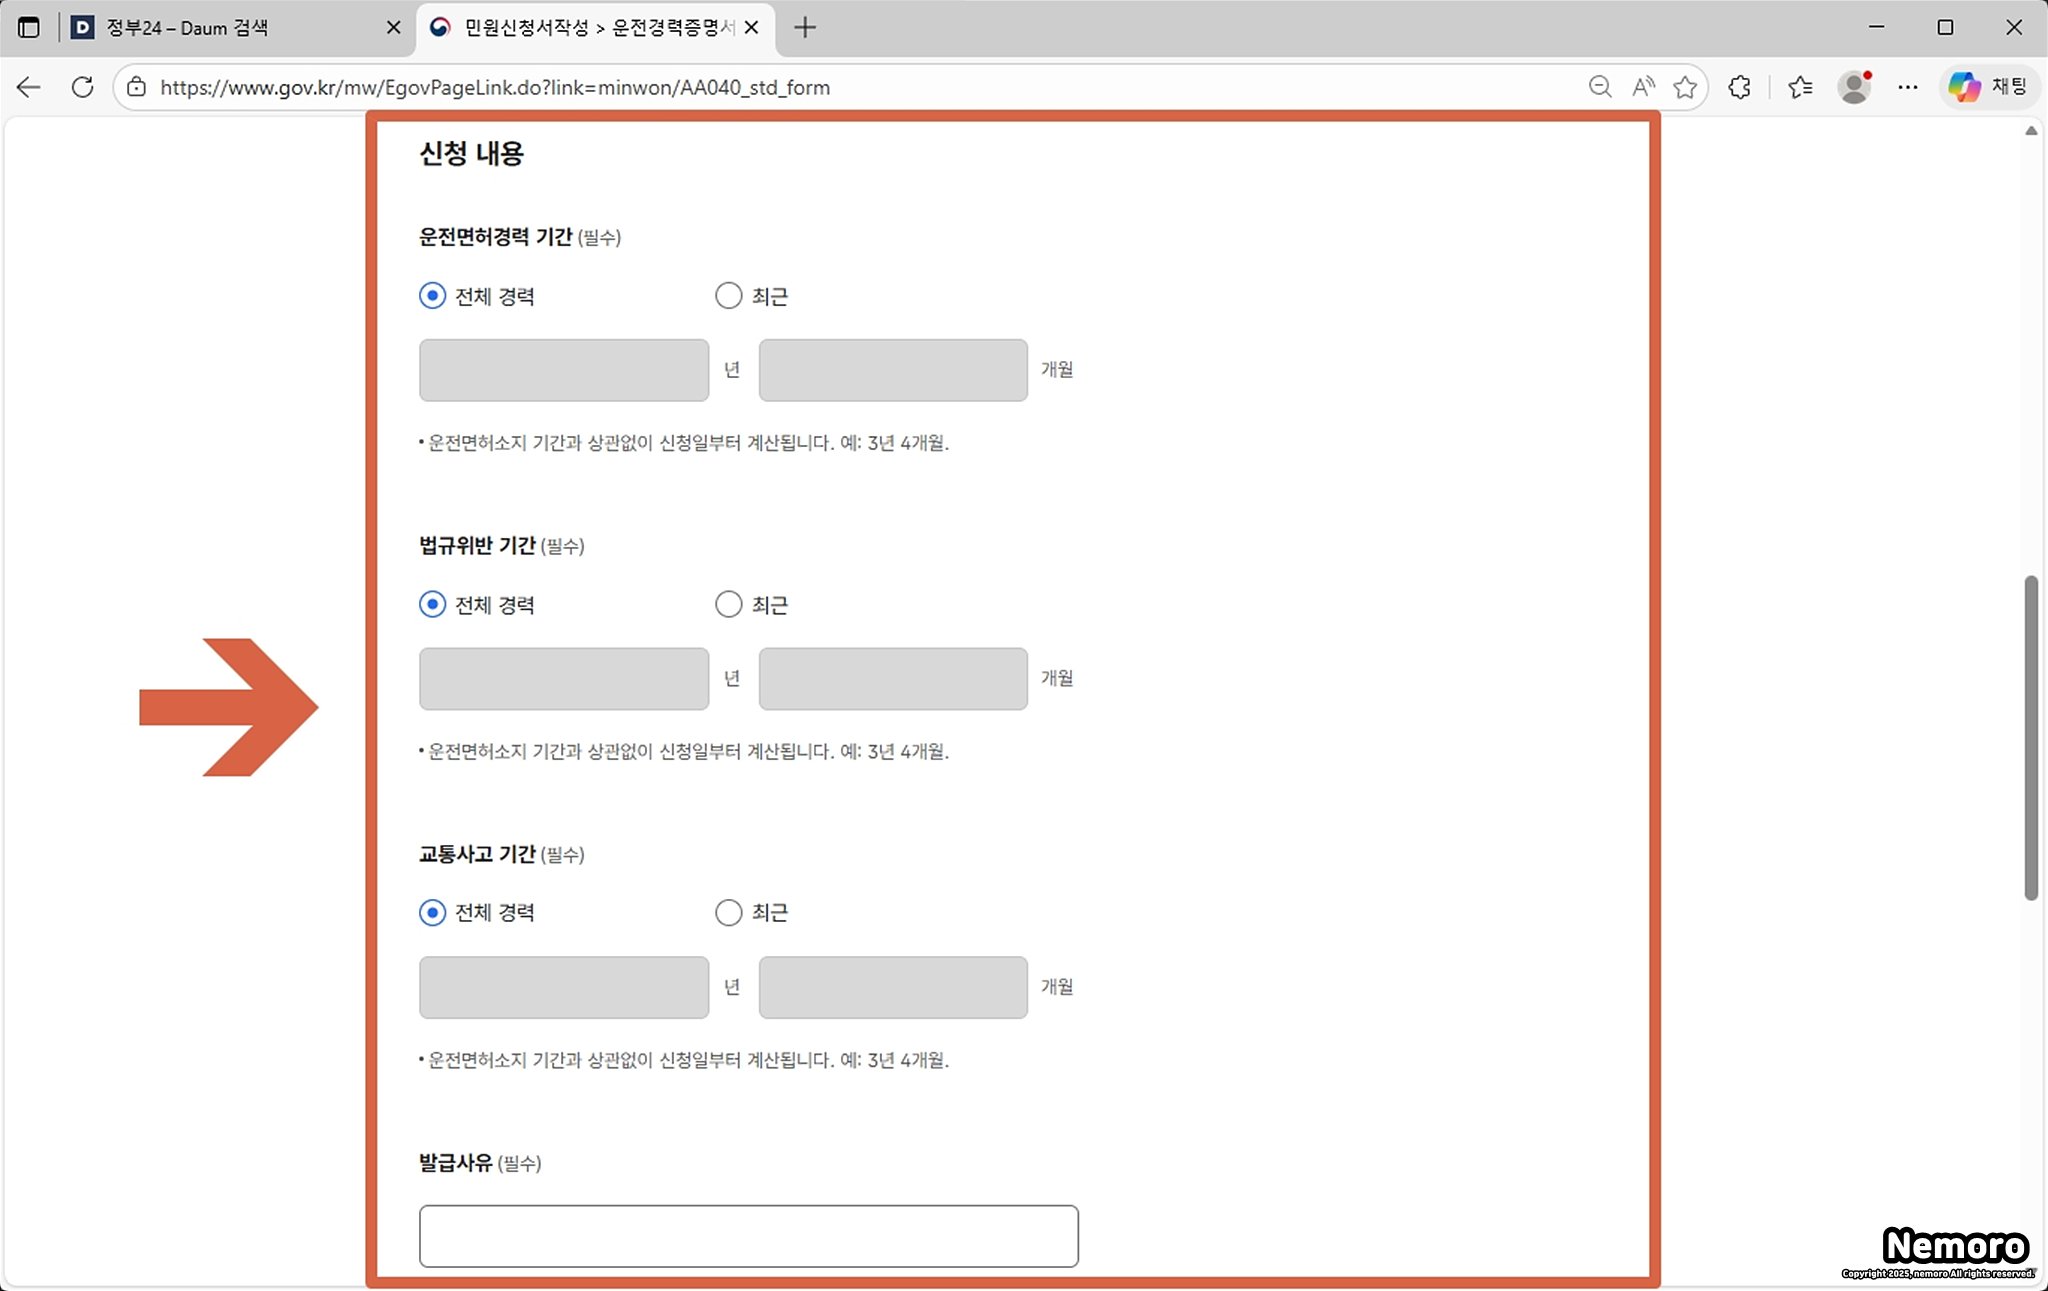Open browser settings and more menu
This screenshot has height=1291, width=2048.
click(x=1908, y=87)
